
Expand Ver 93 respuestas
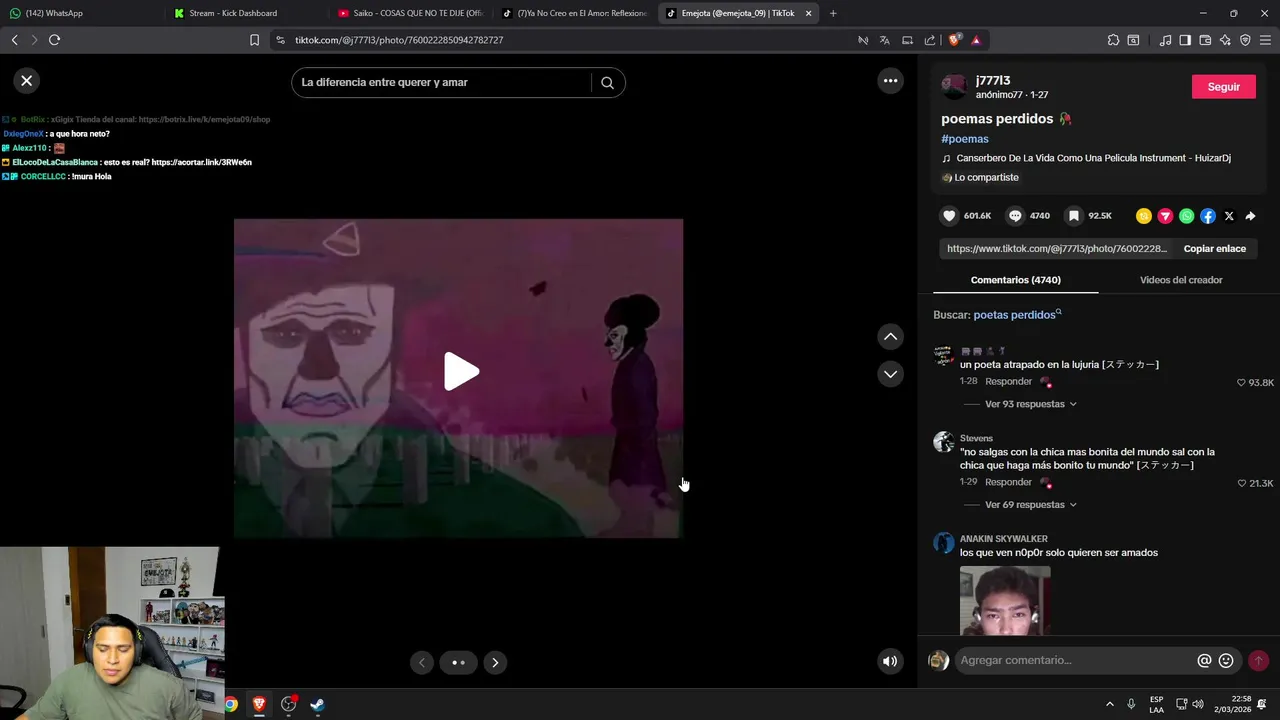[x=1030, y=404]
